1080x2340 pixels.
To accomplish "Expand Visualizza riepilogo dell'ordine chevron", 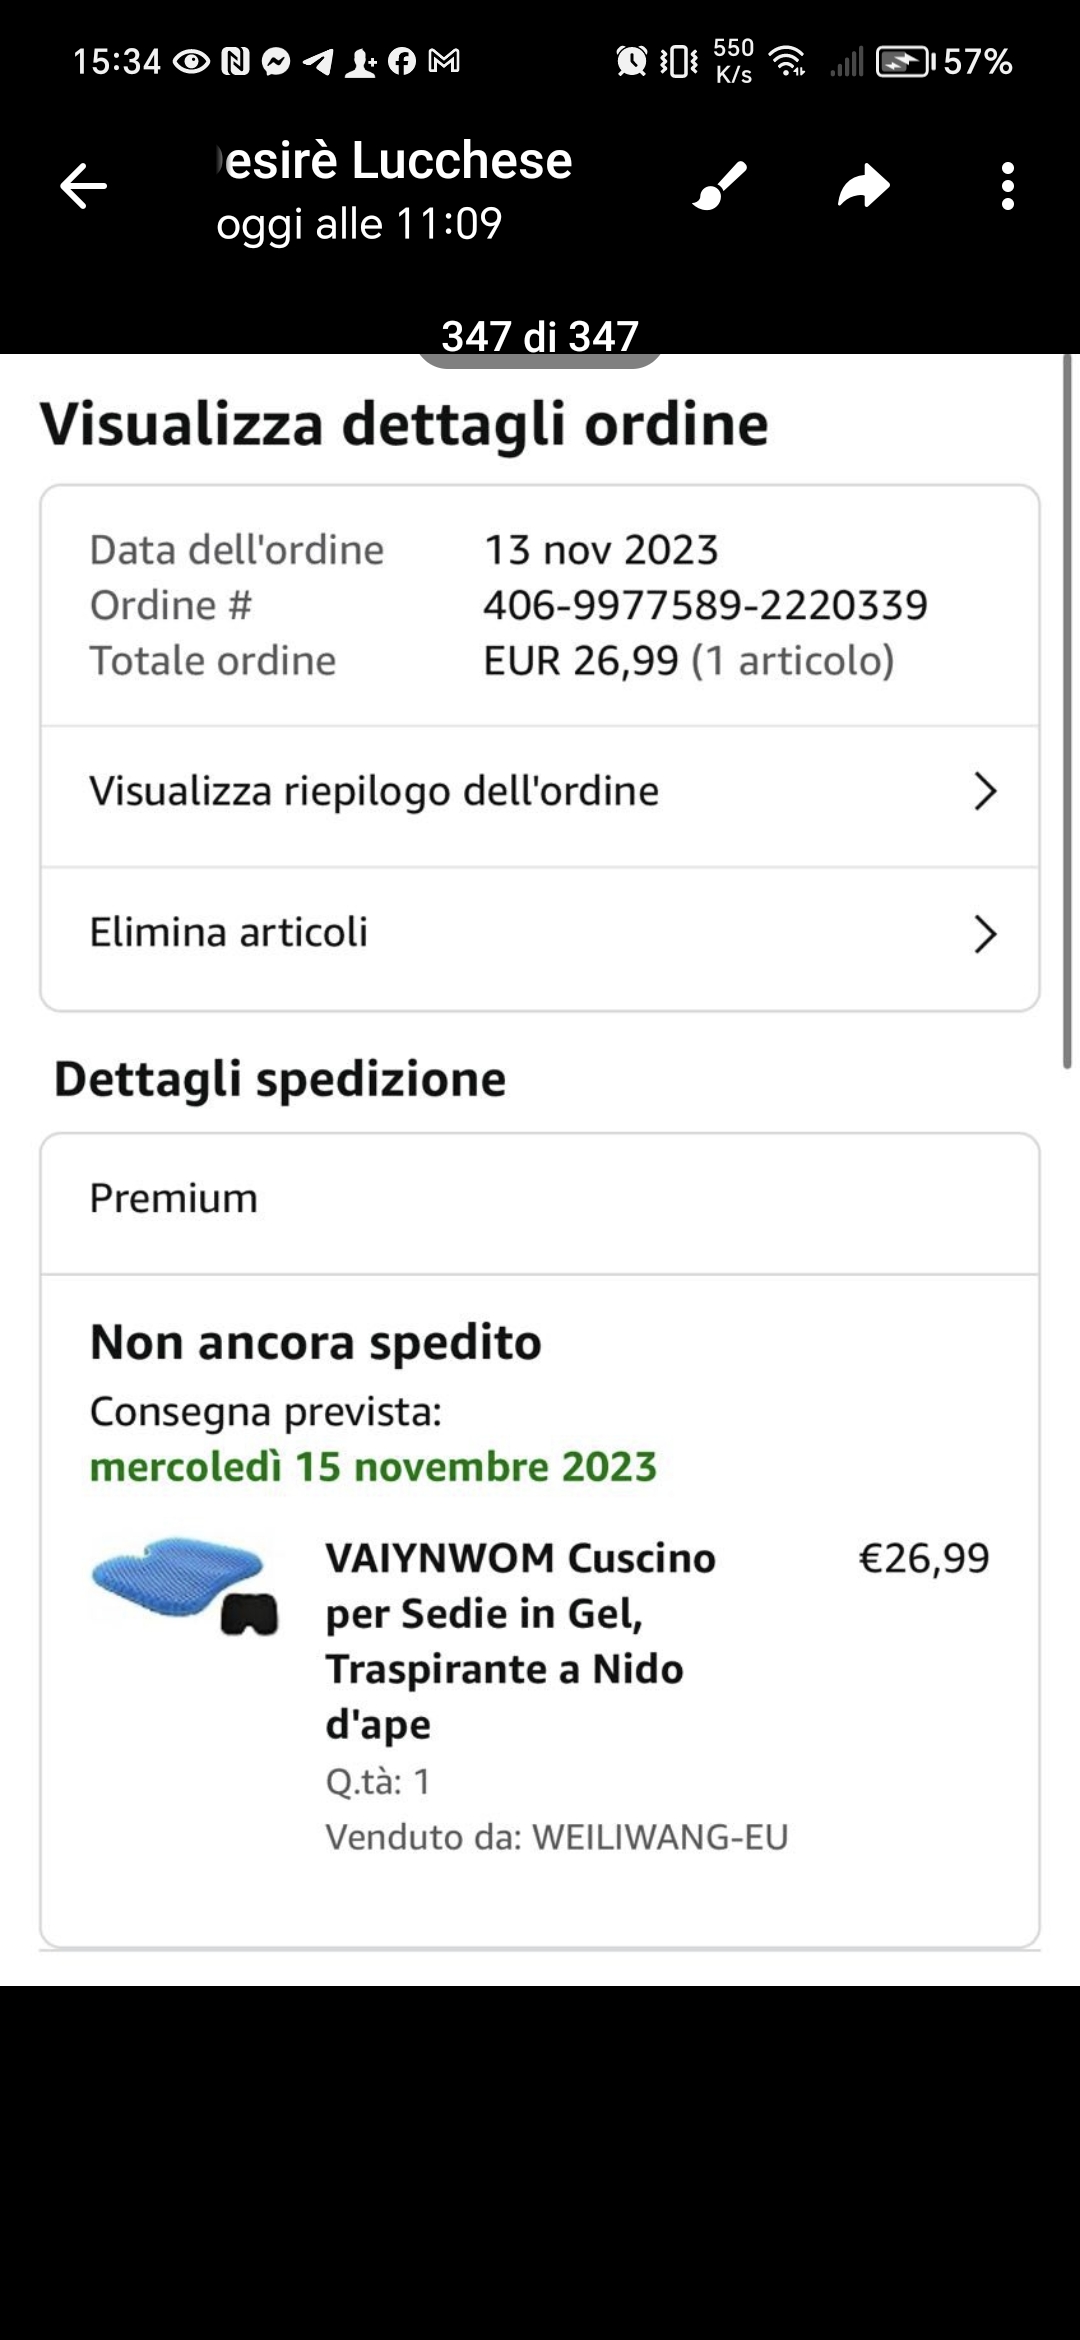I will click(x=985, y=792).
